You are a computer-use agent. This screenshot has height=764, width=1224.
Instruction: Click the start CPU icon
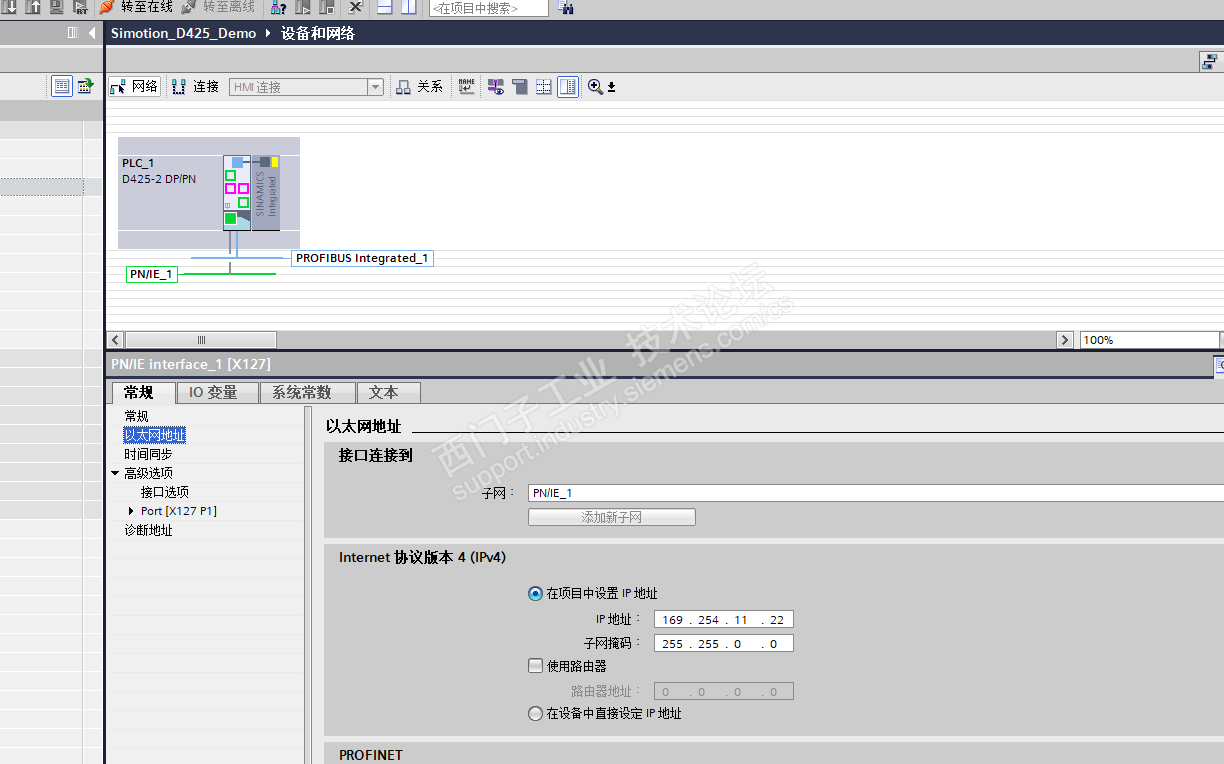click(304, 7)
